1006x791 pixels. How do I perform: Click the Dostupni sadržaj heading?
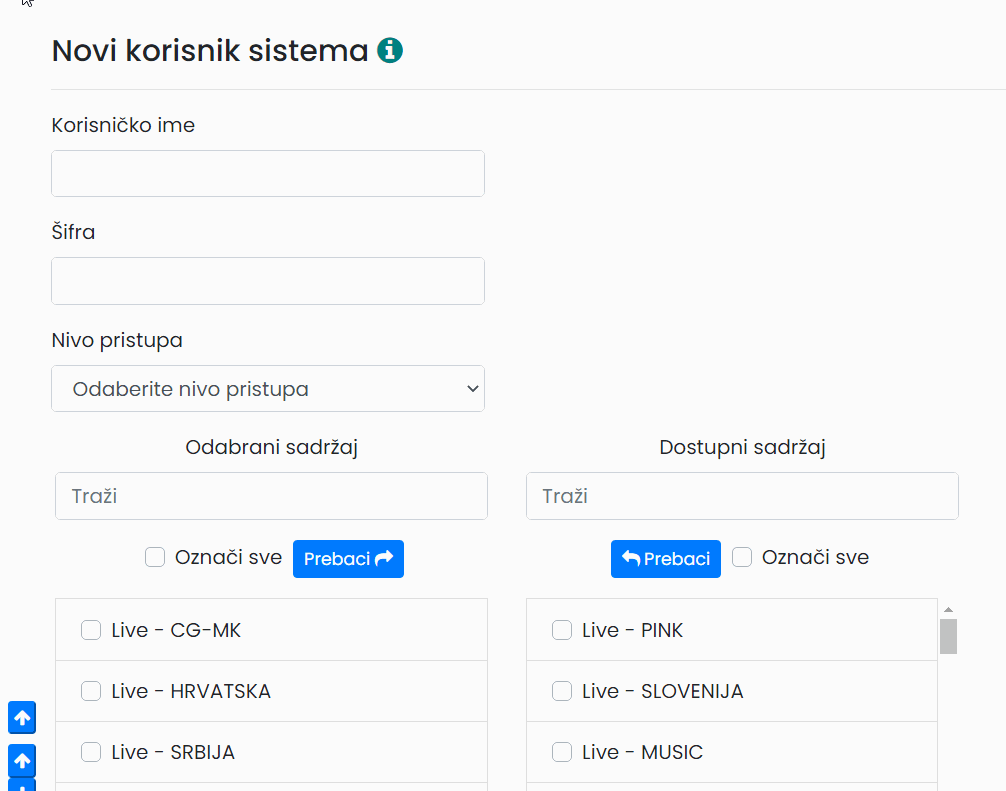[x=742, y=447]
